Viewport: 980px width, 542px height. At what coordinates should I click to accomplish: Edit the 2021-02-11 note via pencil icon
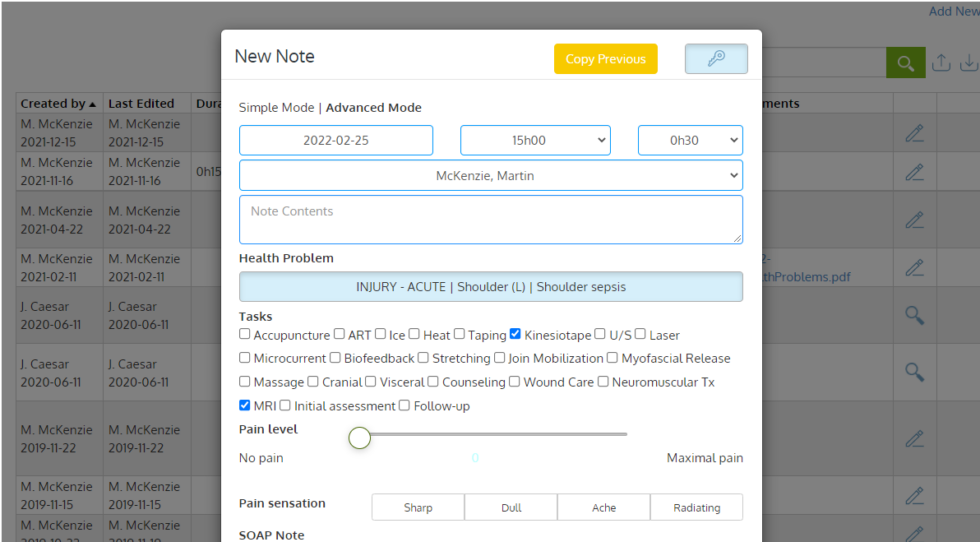point(914,268)
